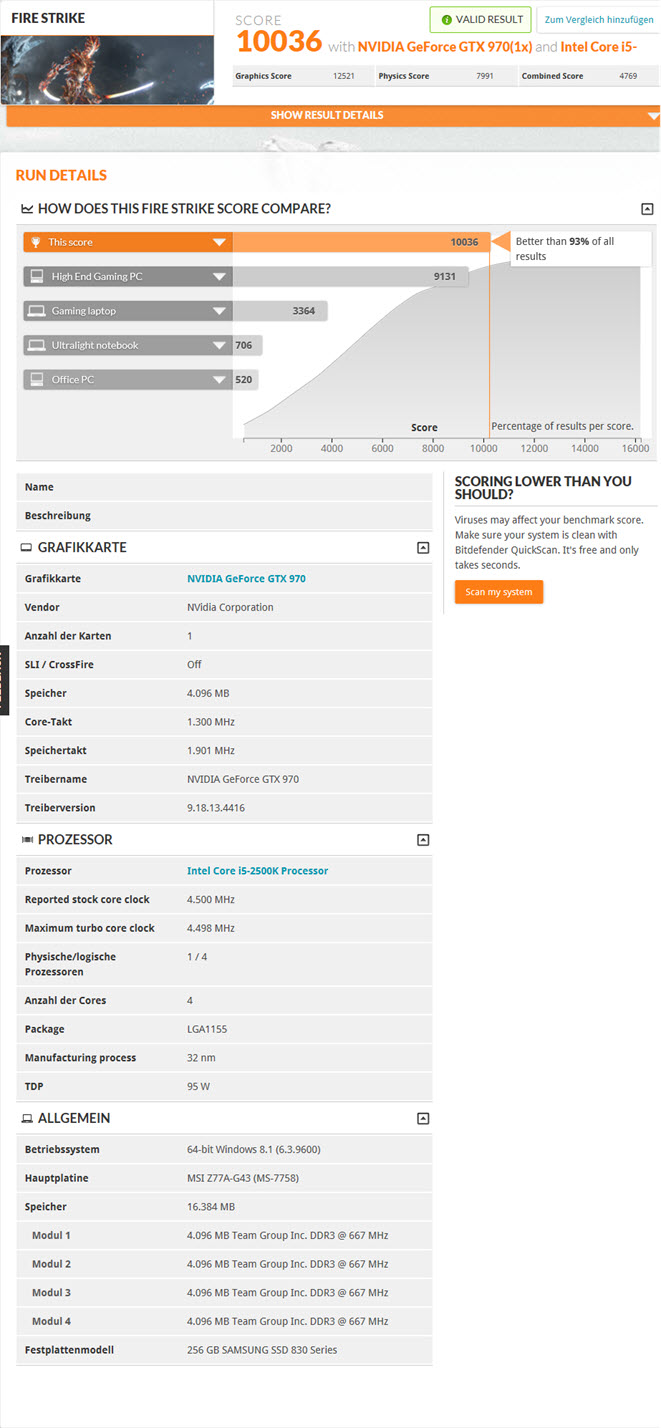
Task: Open the Intel Core i5- link in header
Action: point(599,46)
